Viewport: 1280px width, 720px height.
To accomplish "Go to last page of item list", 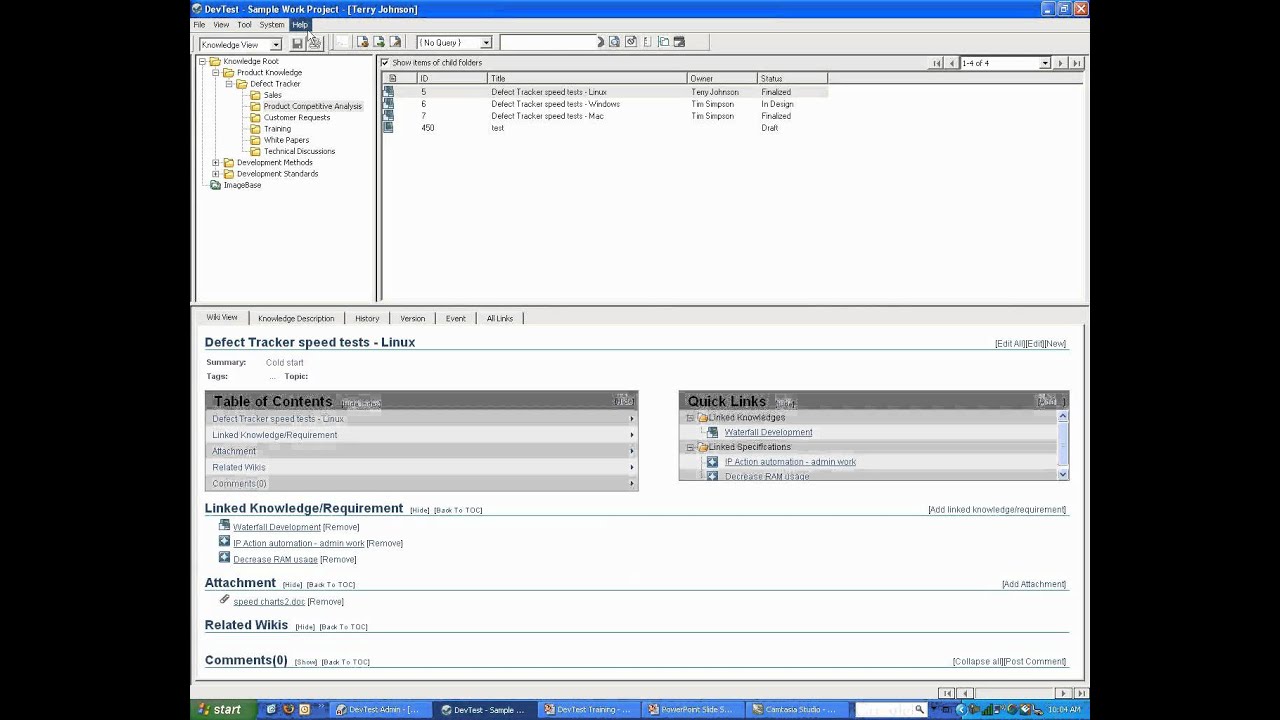I will coord(1077,63).
